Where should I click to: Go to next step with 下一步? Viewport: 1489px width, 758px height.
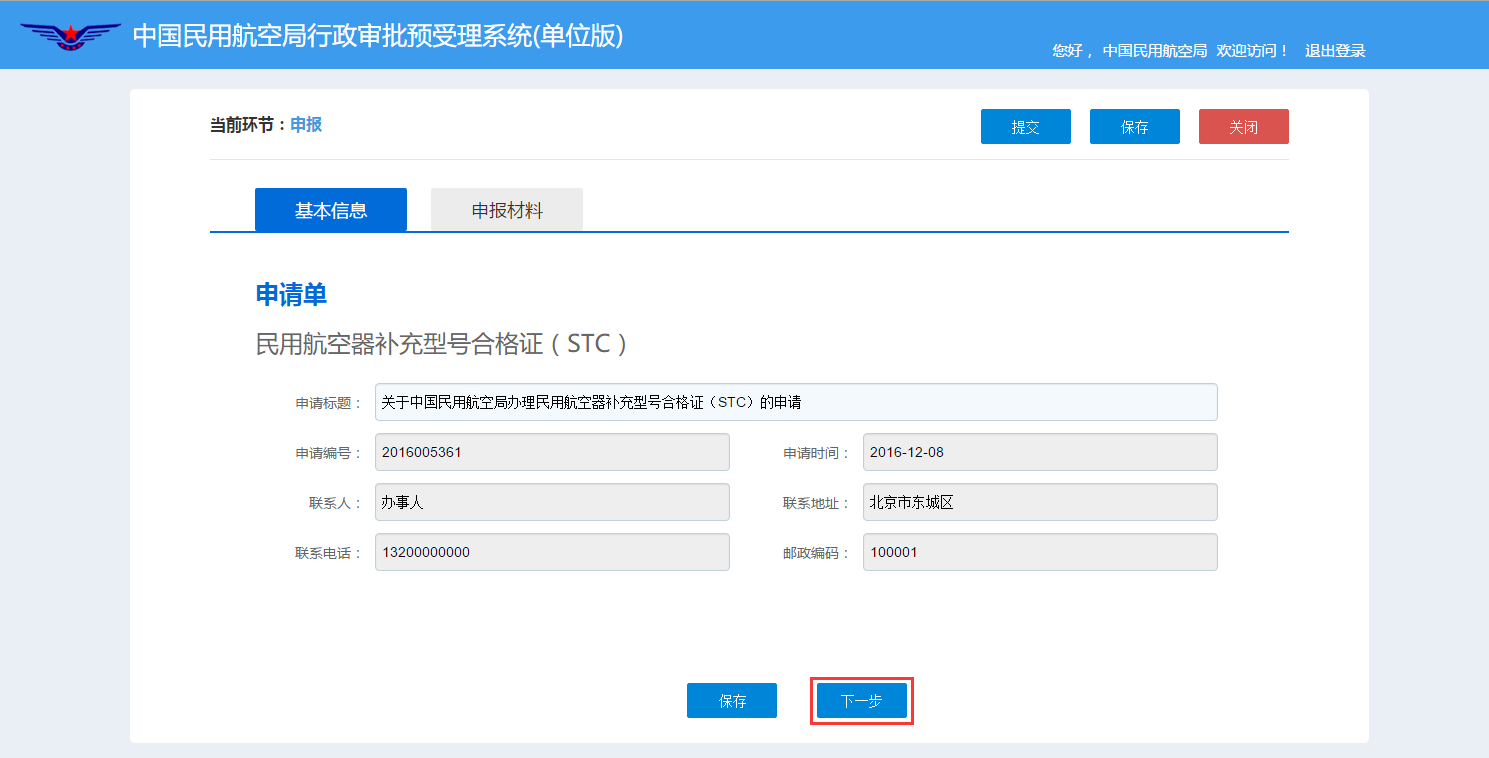click(862, 701)
